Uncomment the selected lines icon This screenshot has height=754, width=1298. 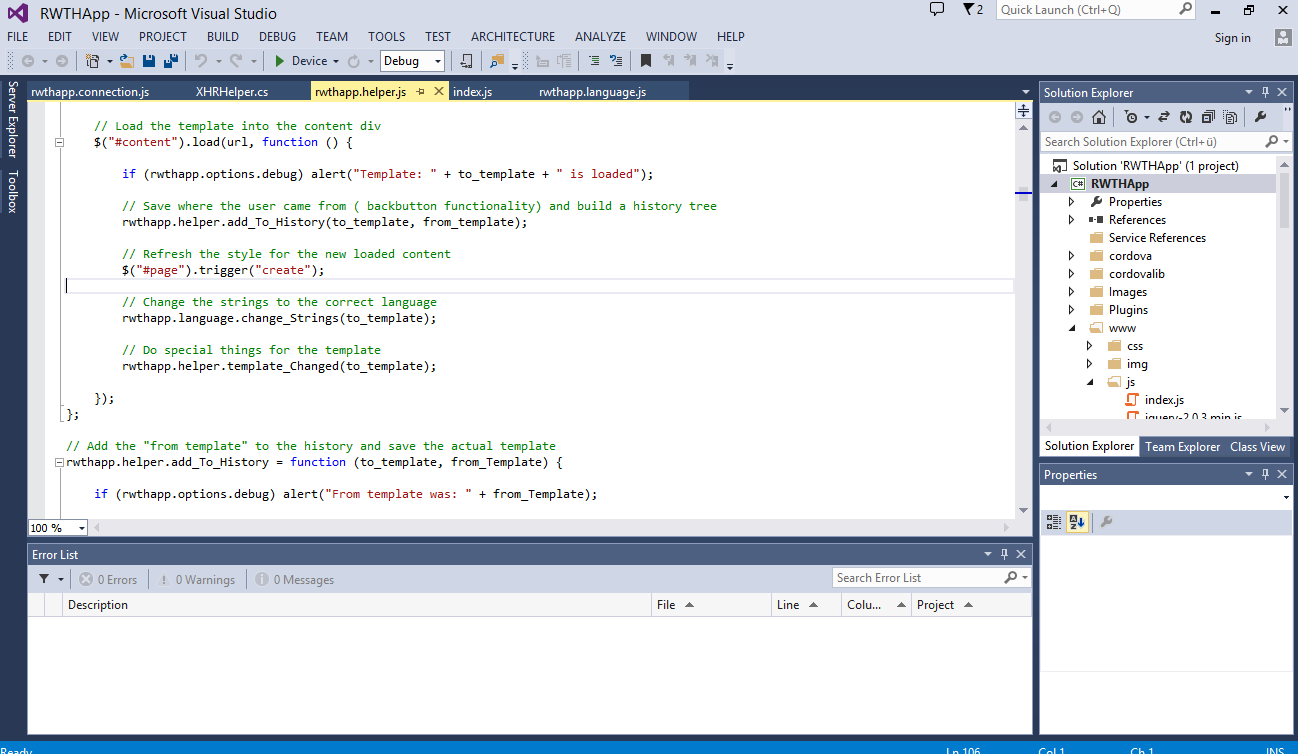[616, 61]
